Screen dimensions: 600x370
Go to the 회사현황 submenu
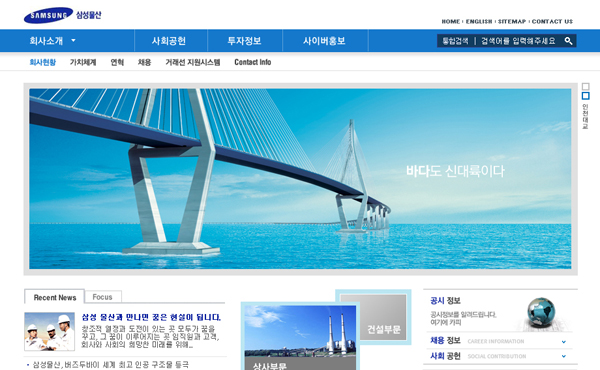(x=43, y=62)
